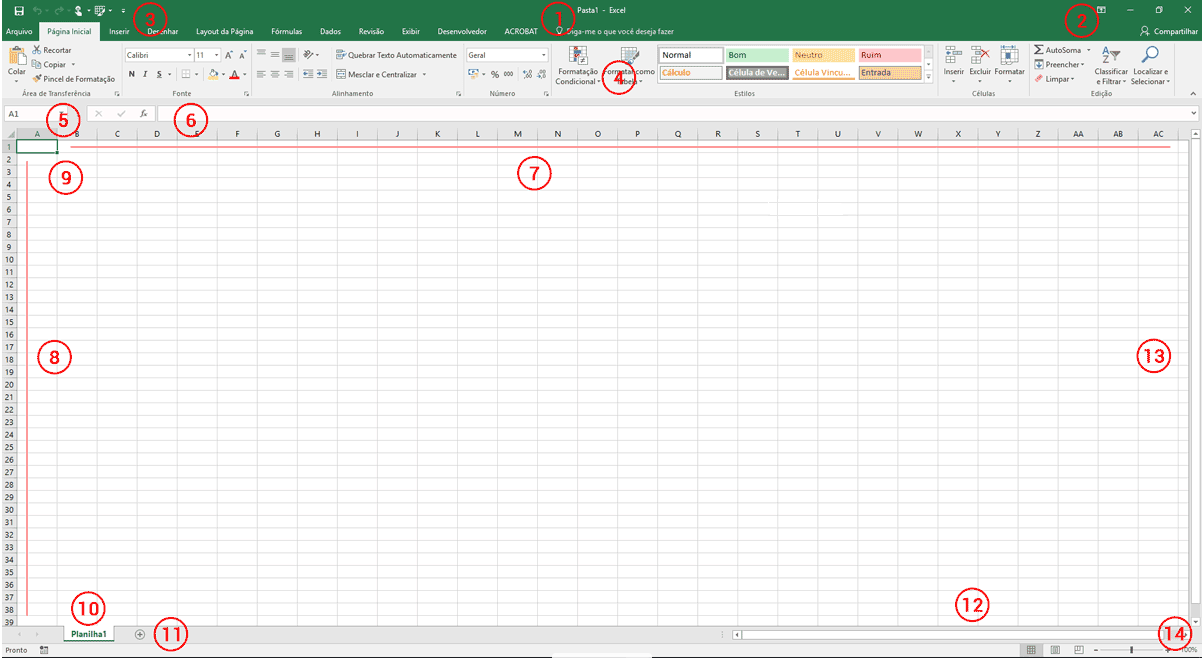Apply the Ruim cell style
Screen dimensions: 1203x659
click(888, 55)
